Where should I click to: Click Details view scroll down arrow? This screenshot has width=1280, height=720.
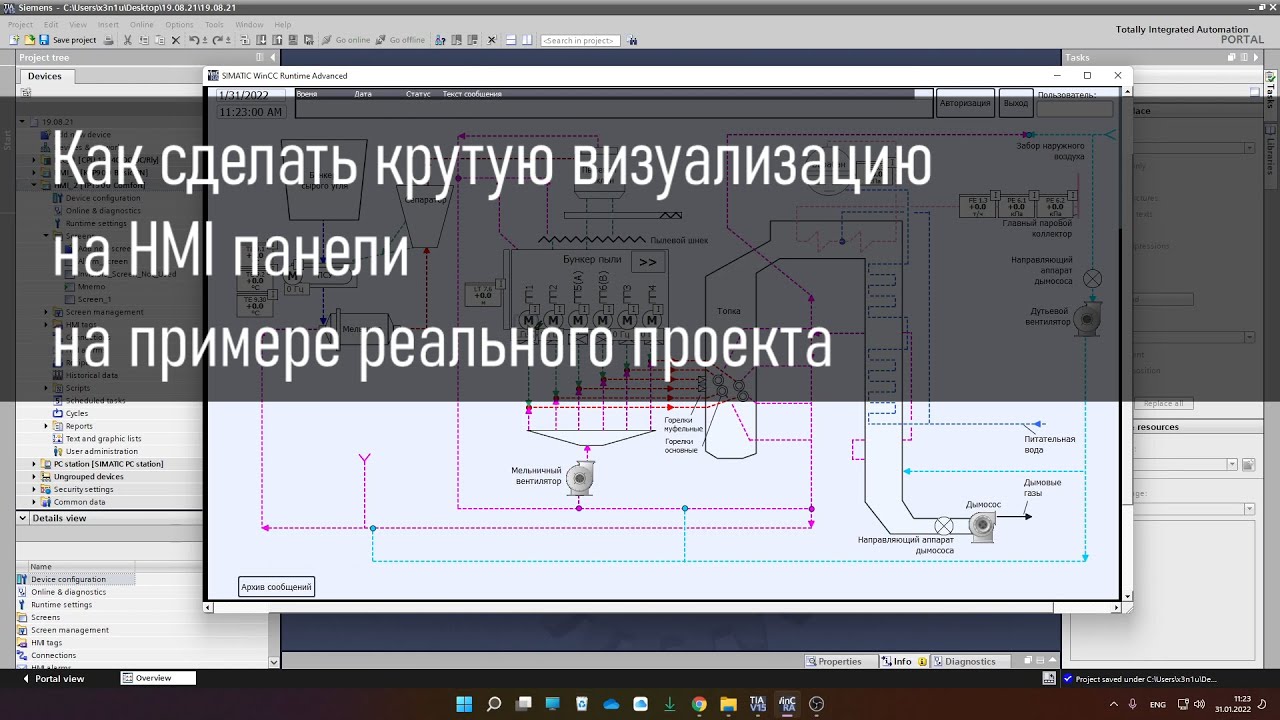[274, 662]
